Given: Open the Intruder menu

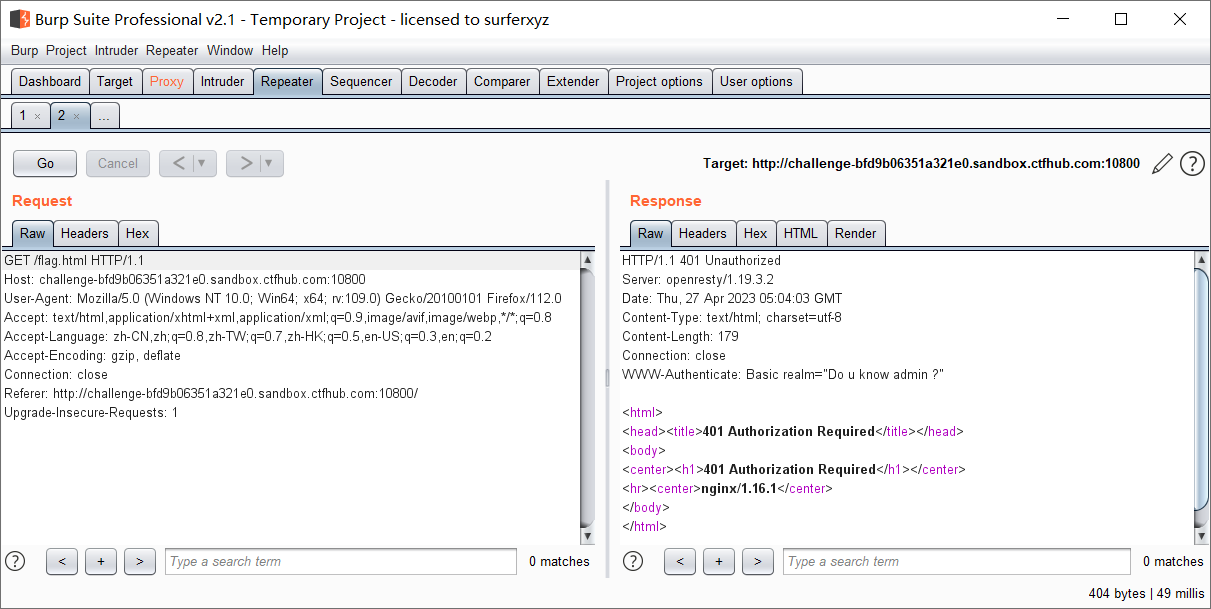Looking at the screenshot, I should point(117,50).
